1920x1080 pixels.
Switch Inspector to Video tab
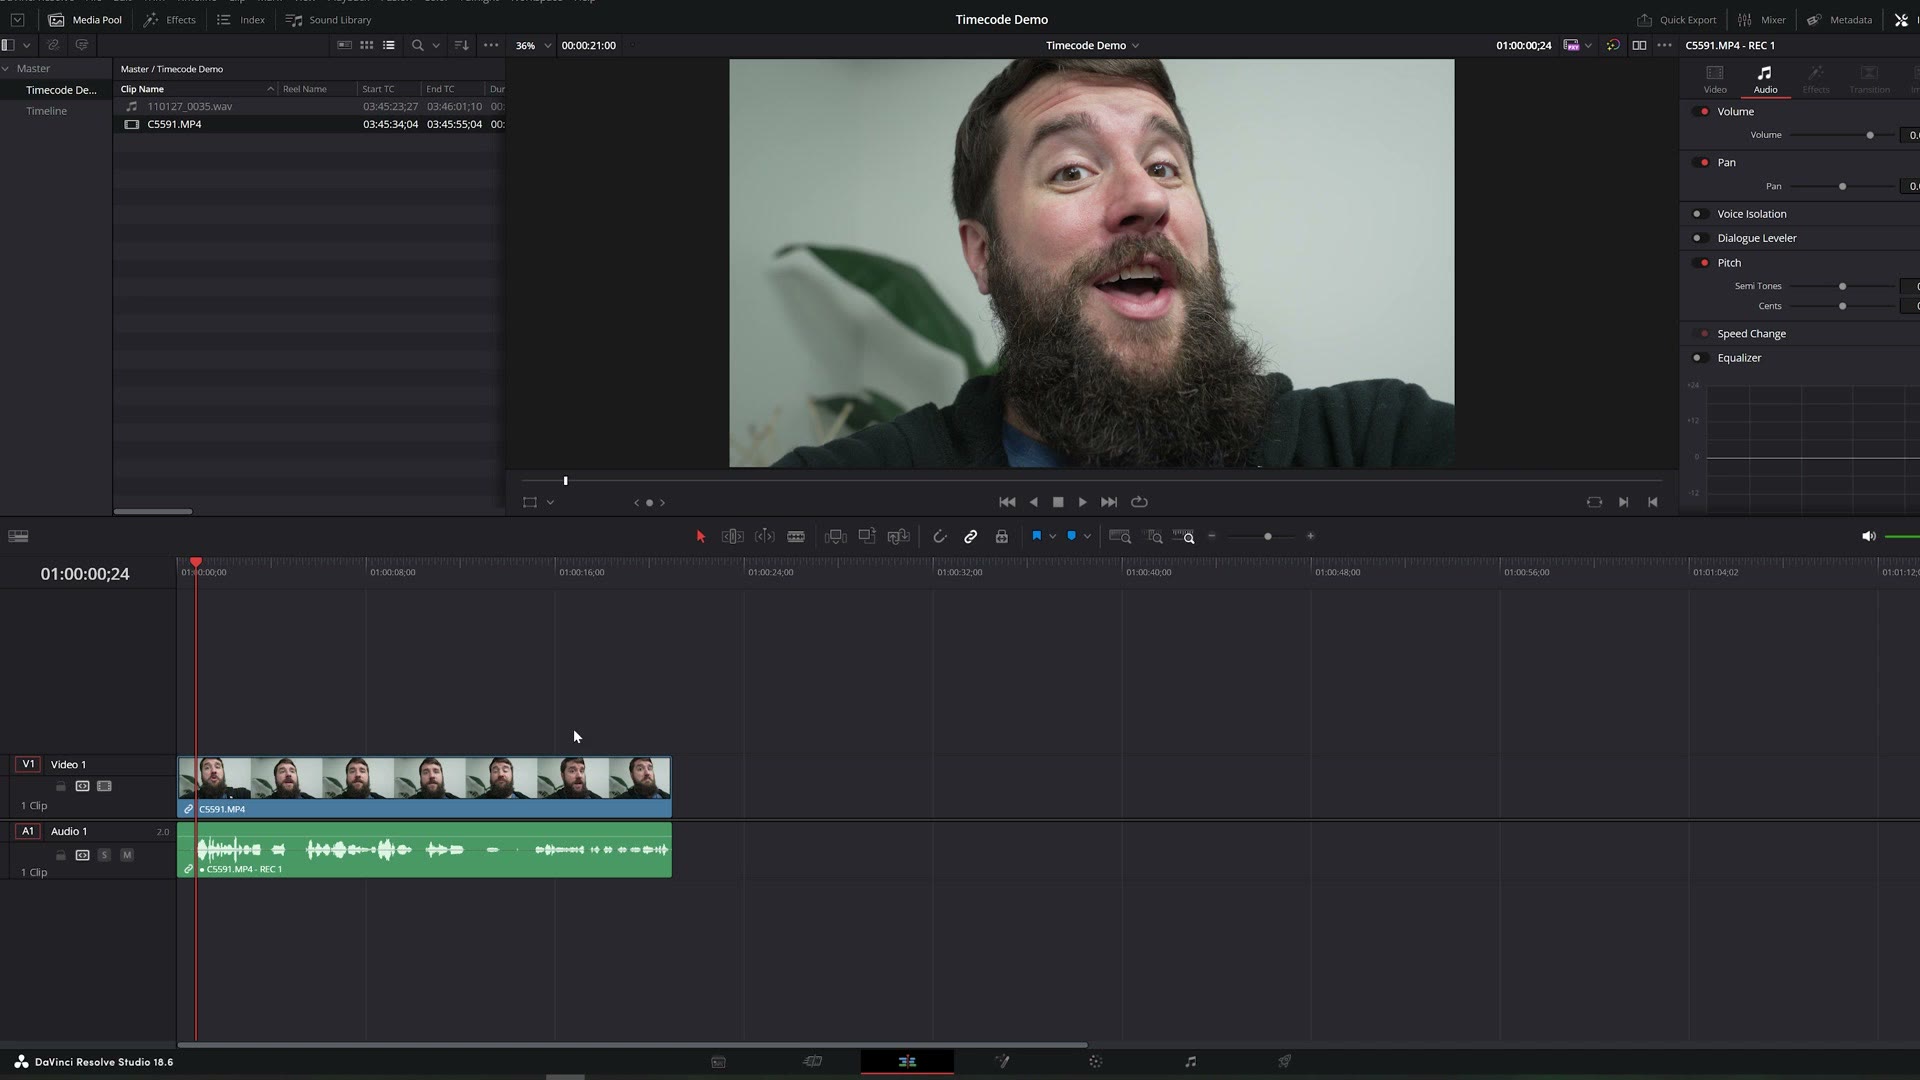tap(1714, 79)
